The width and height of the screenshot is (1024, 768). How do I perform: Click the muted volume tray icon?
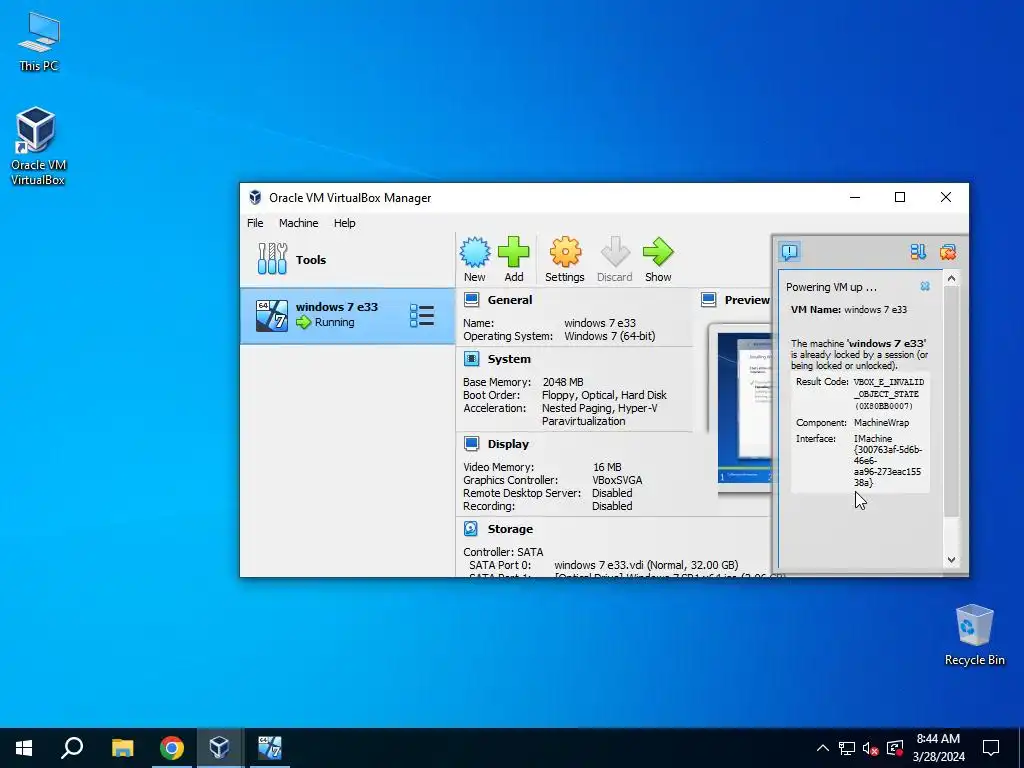point(871,748)
